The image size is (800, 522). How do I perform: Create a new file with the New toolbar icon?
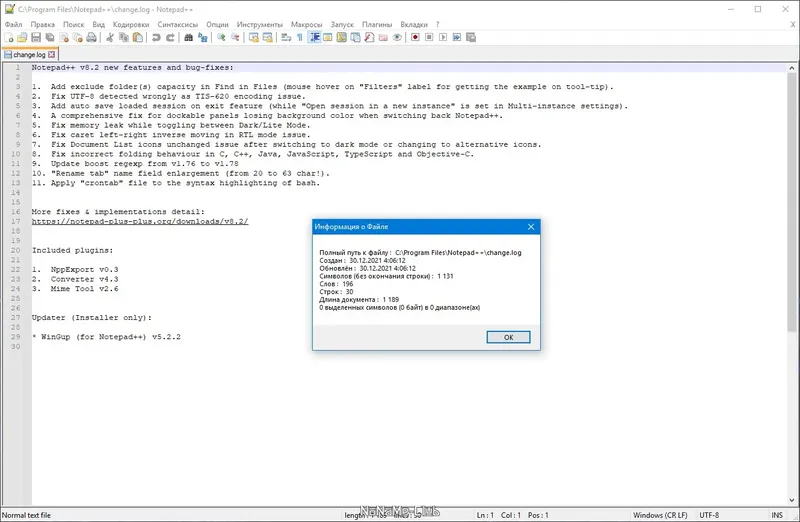click(9, 37)
